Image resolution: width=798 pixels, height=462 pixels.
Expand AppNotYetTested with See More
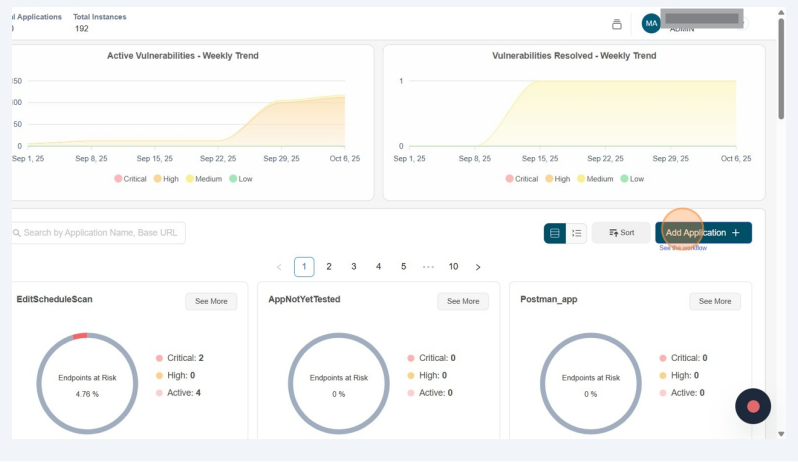coord(463,301)
